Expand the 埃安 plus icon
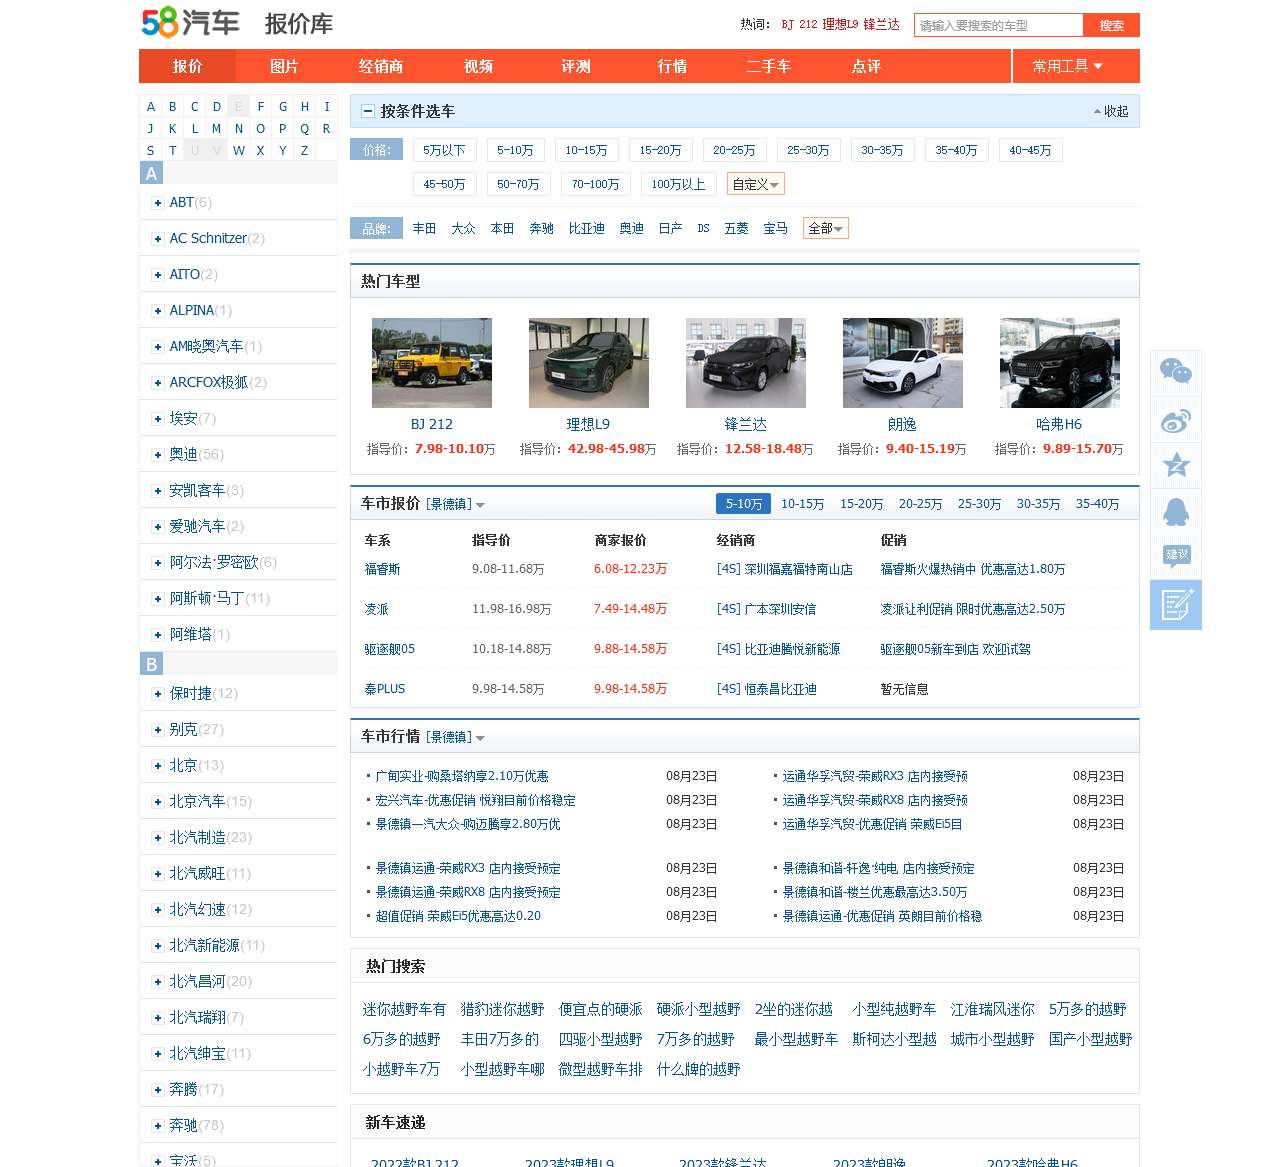This screenshot has height=1167, width=1280. [157, 418]
